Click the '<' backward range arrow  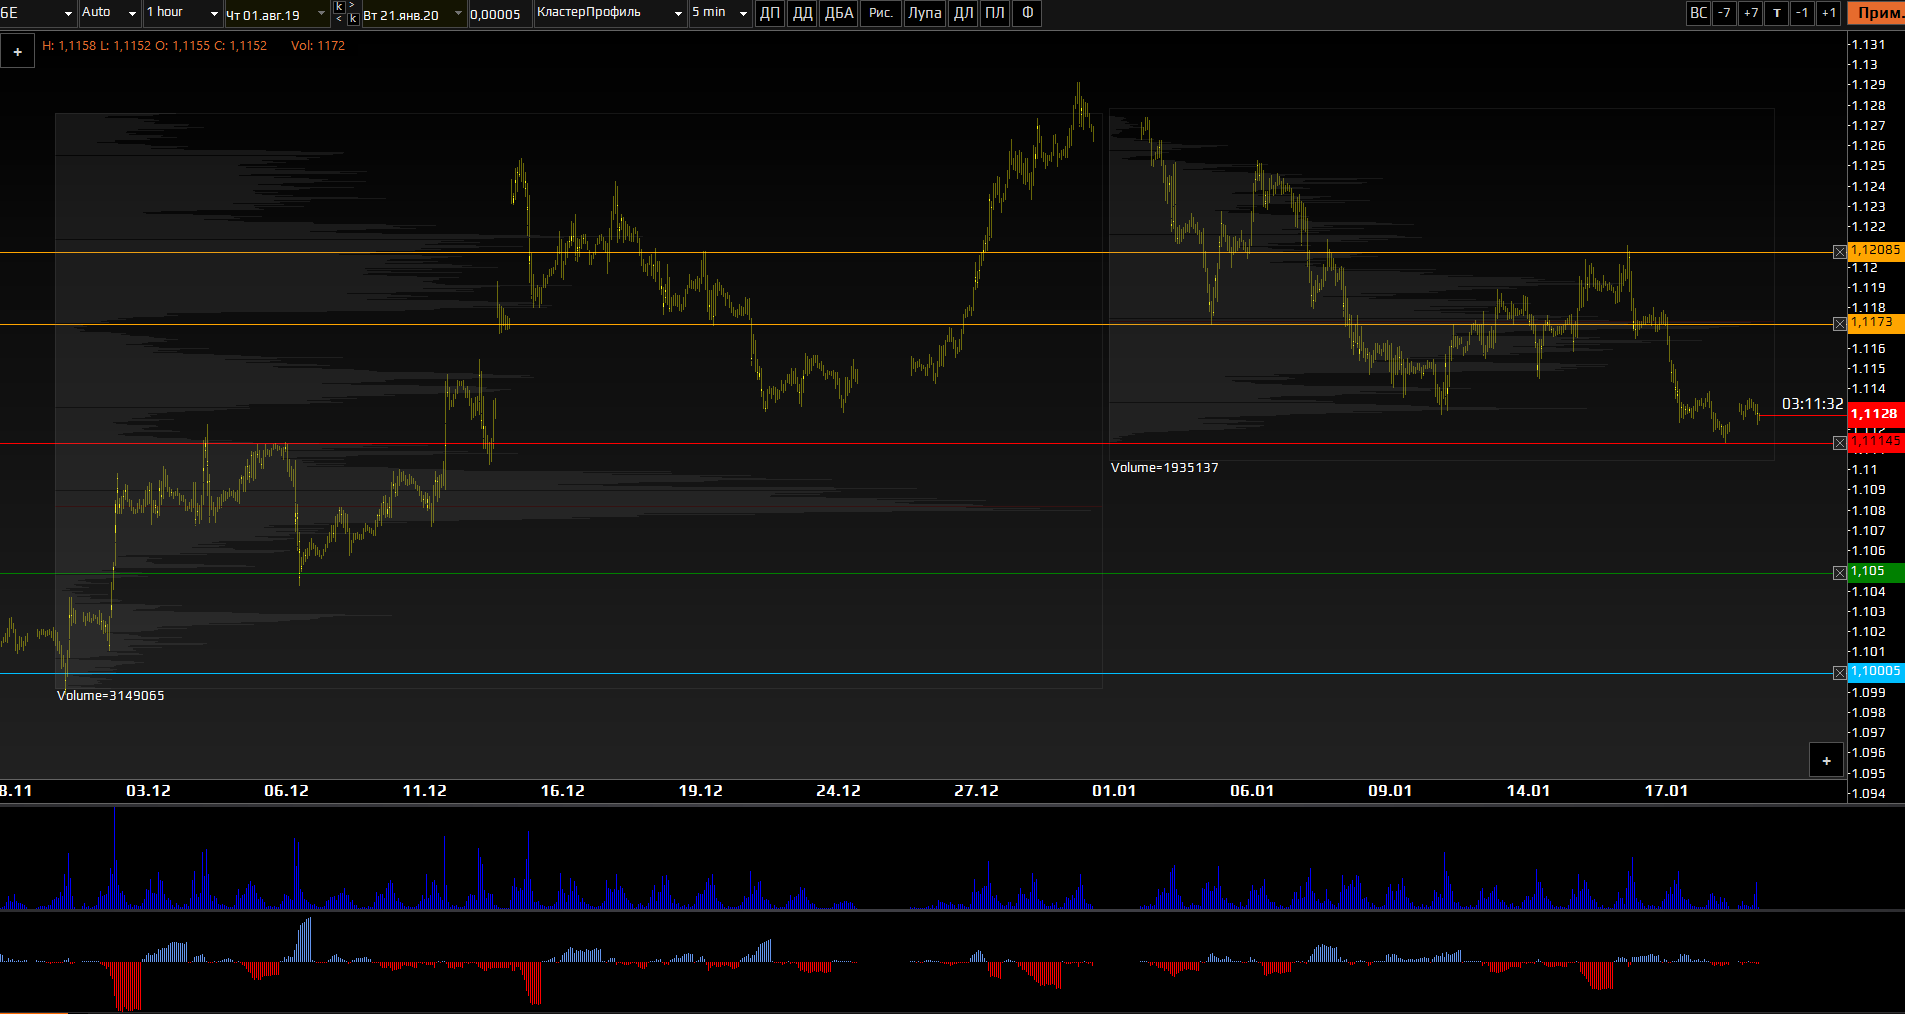point(339,19)
